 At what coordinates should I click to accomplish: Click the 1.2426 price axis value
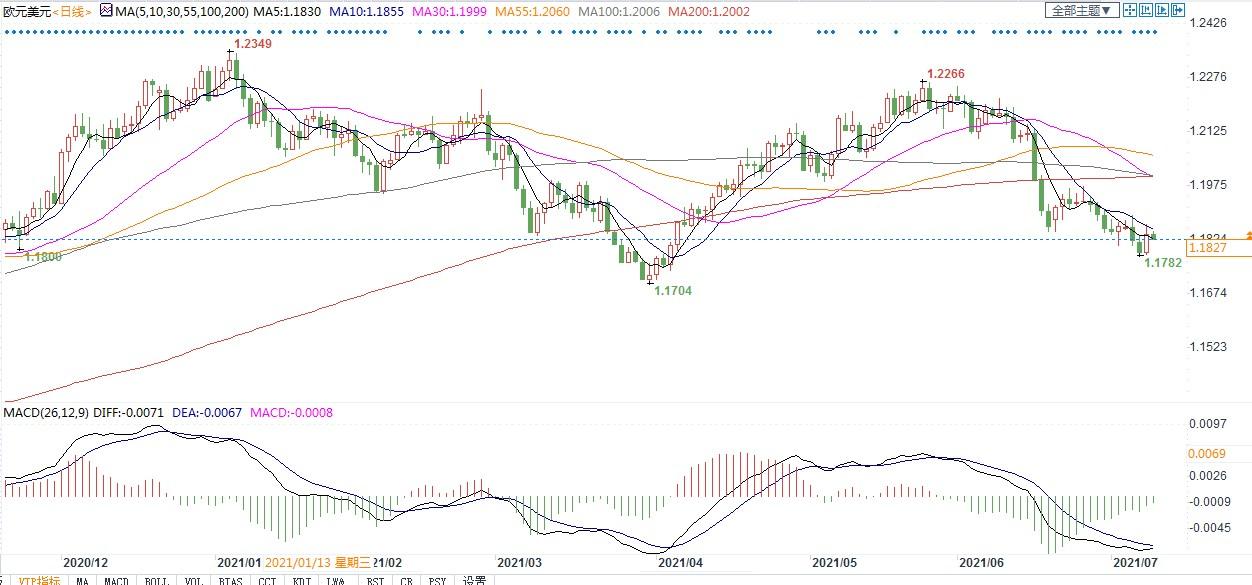click(1207, 23)
